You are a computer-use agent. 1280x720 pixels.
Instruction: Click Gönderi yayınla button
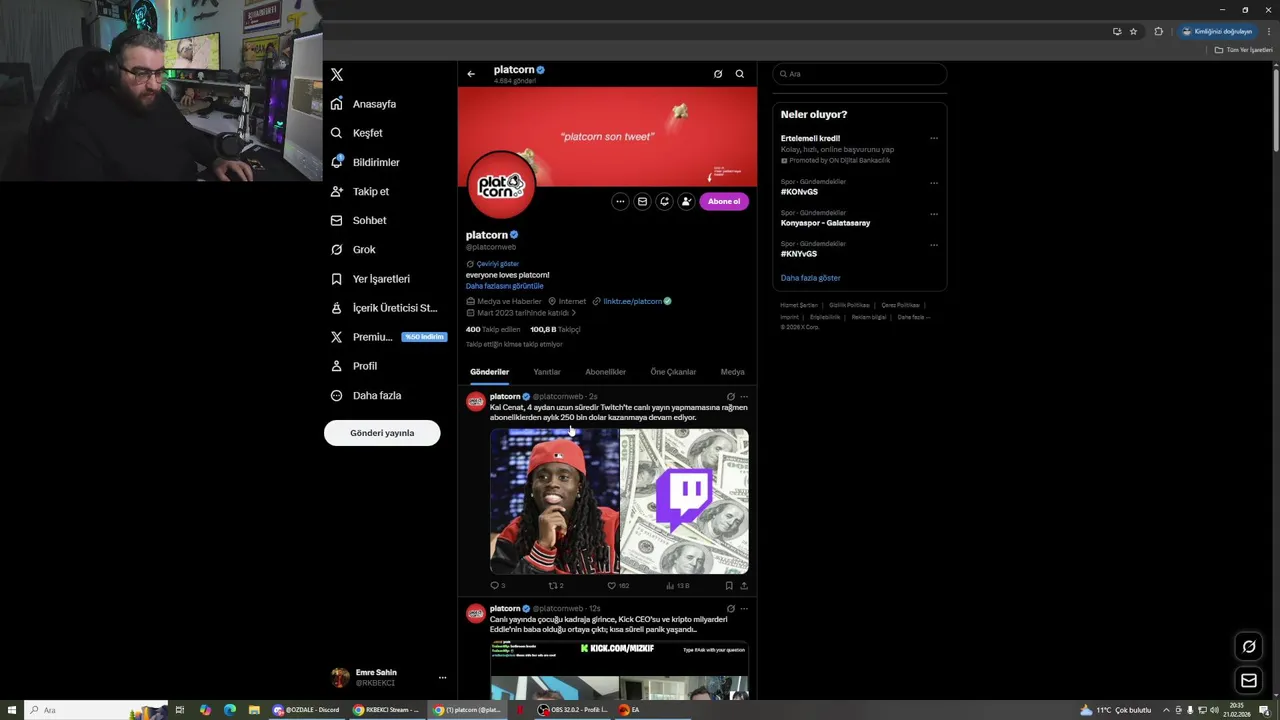[x=382, y=433]
